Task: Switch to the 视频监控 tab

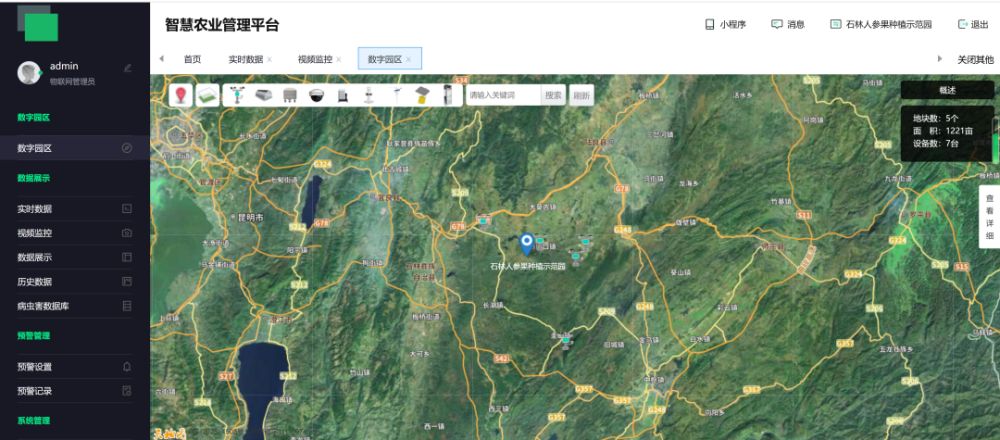Action: click(x=315, y=59)
